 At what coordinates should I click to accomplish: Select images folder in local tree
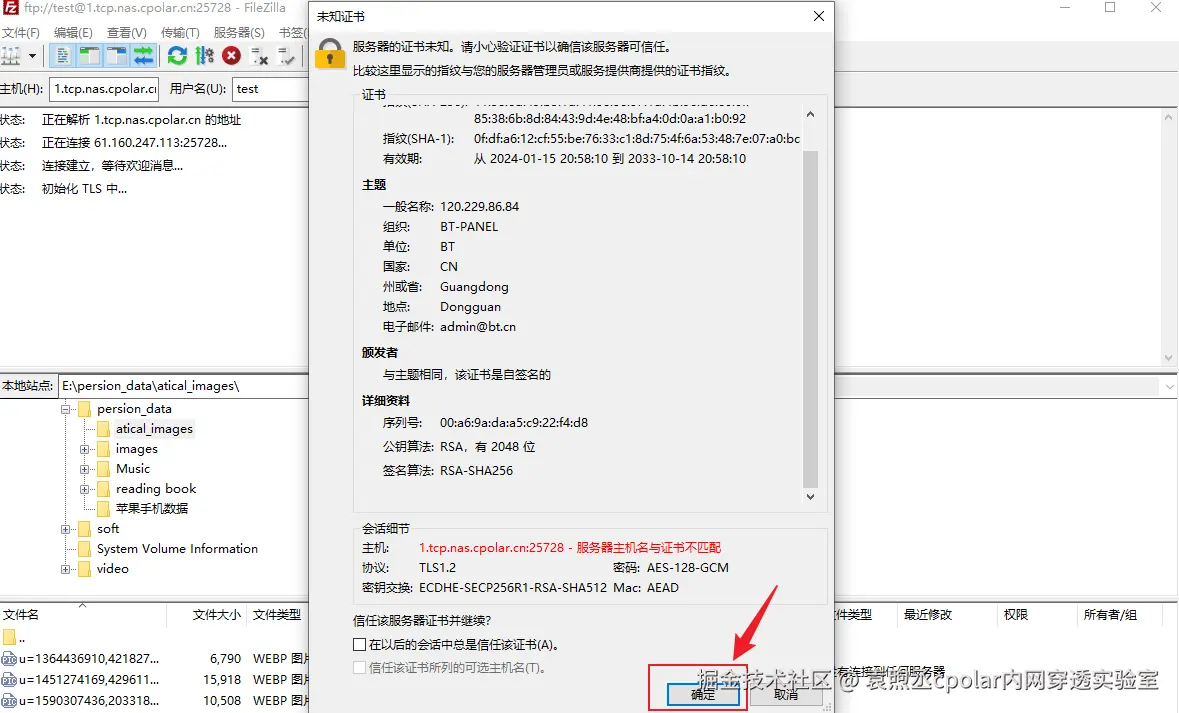pyautogui.click(x=137, y=449)
